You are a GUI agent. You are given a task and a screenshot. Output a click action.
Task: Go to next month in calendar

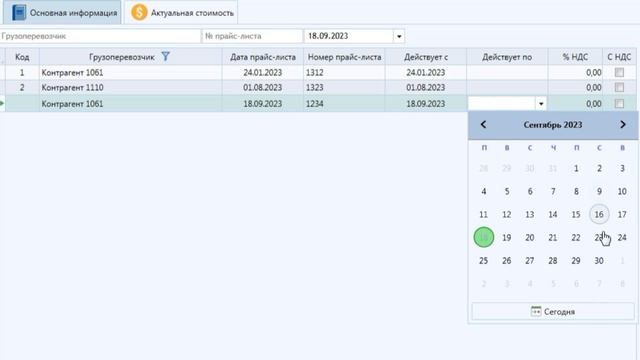(623, 124)
